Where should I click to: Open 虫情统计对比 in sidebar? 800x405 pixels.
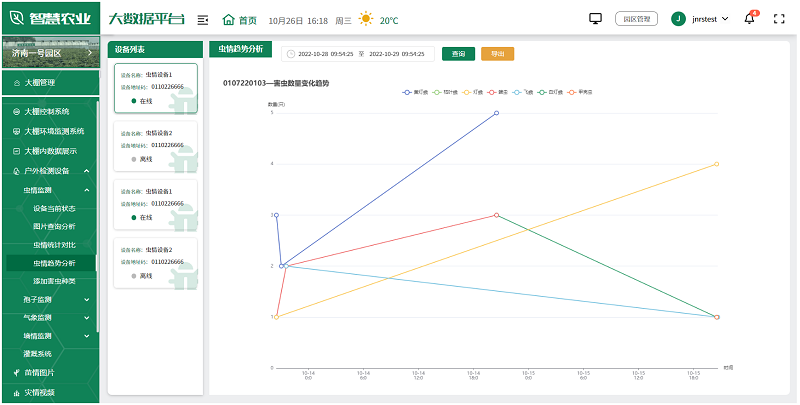pos(54,244)
